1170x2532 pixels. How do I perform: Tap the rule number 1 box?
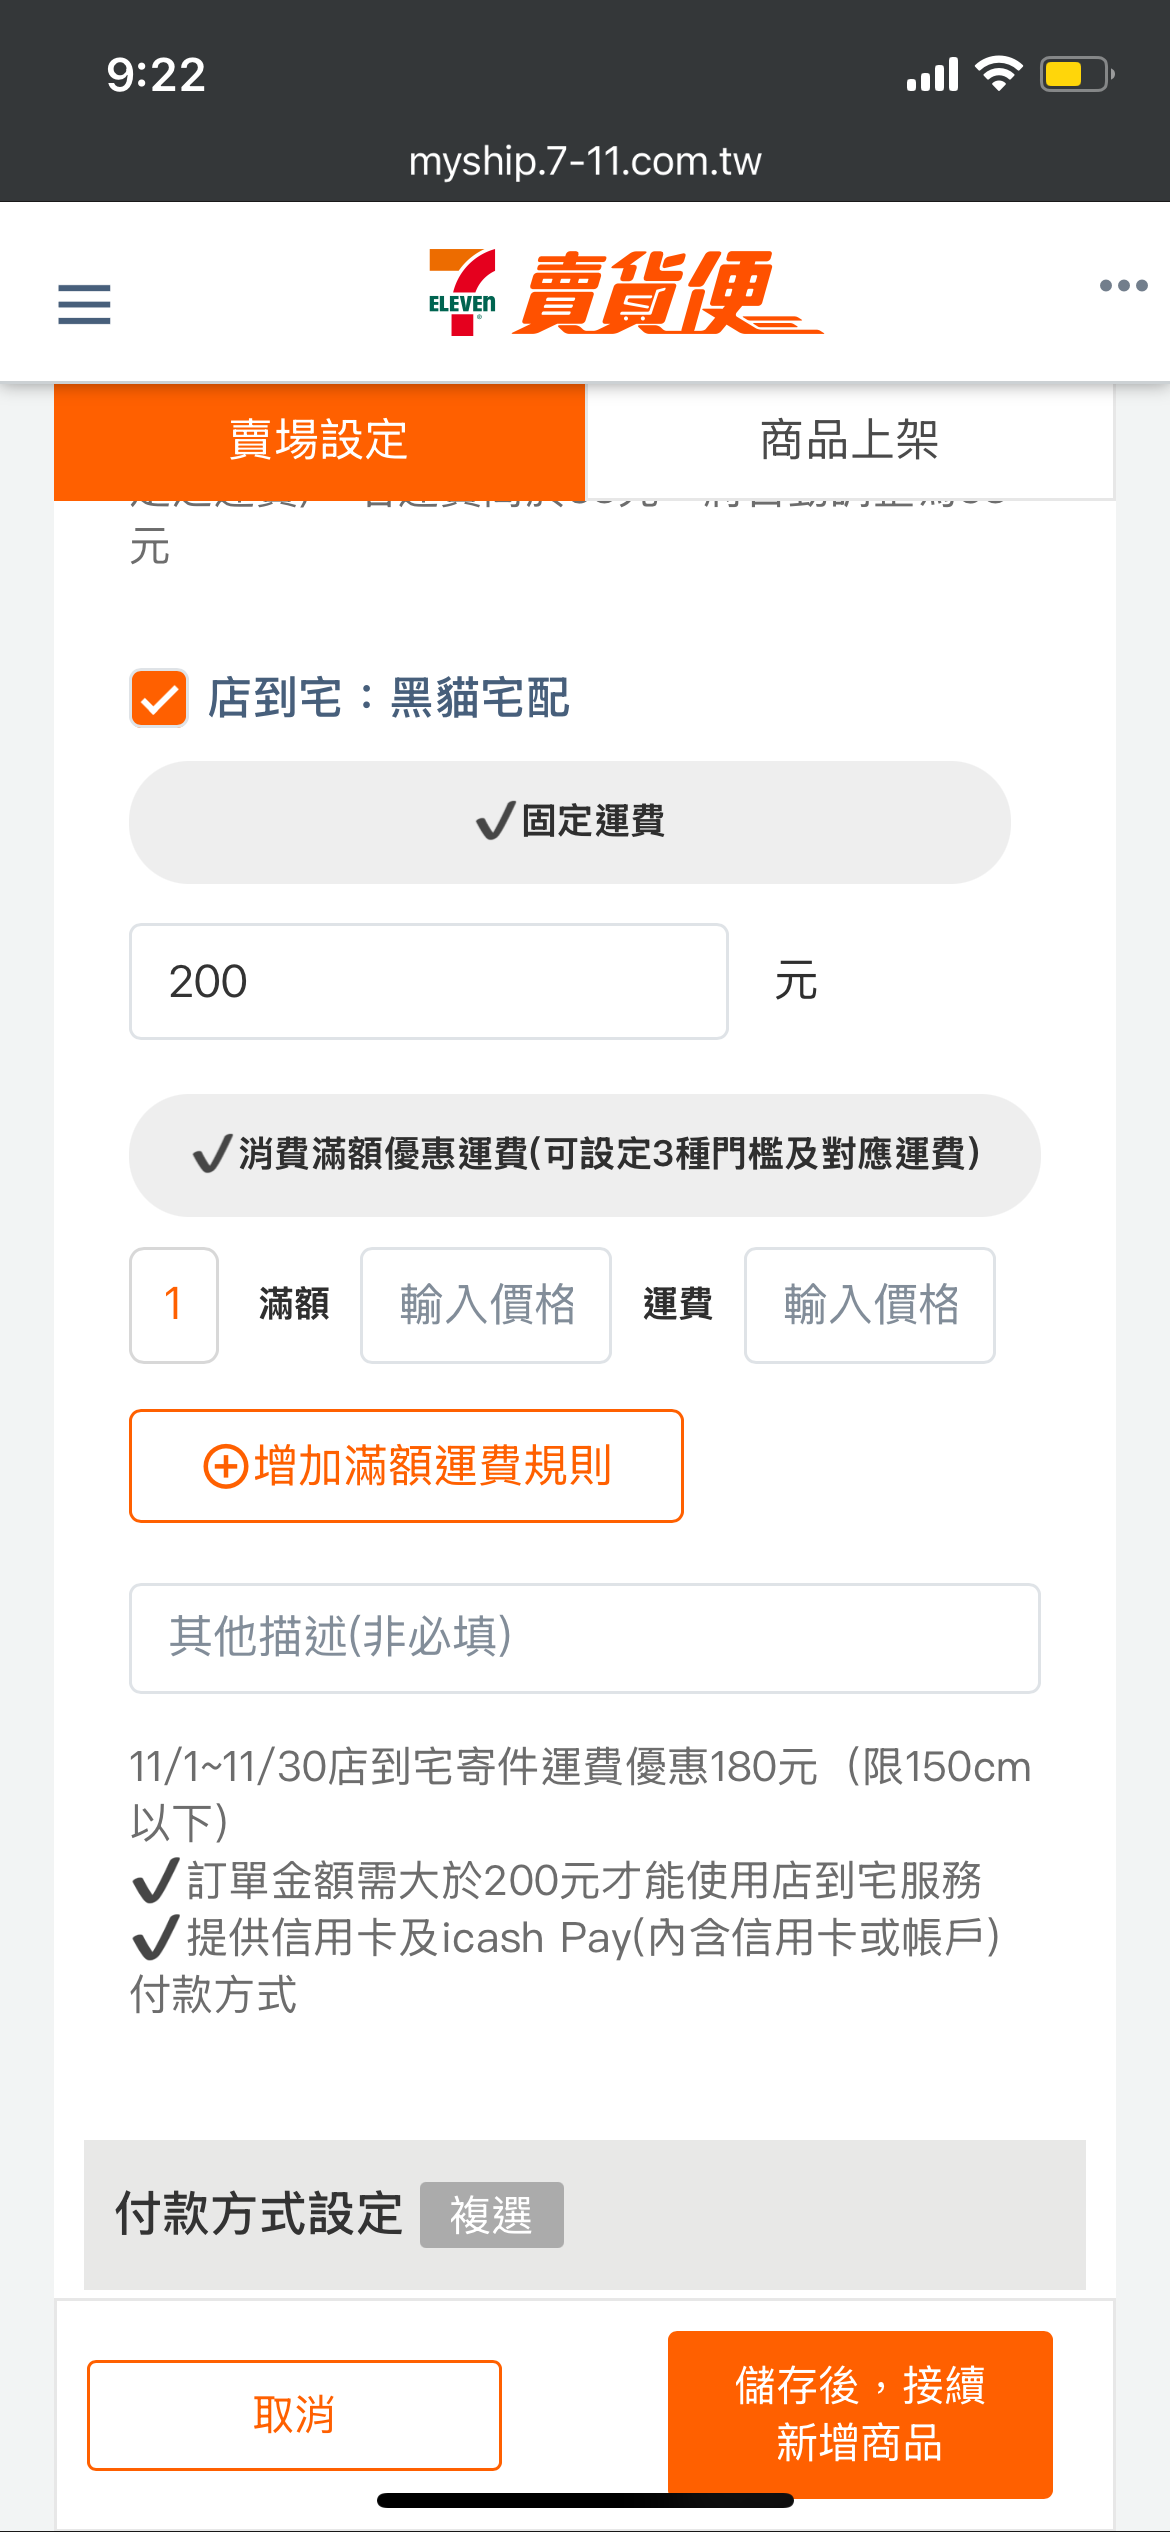click(x=173, y=1305)
